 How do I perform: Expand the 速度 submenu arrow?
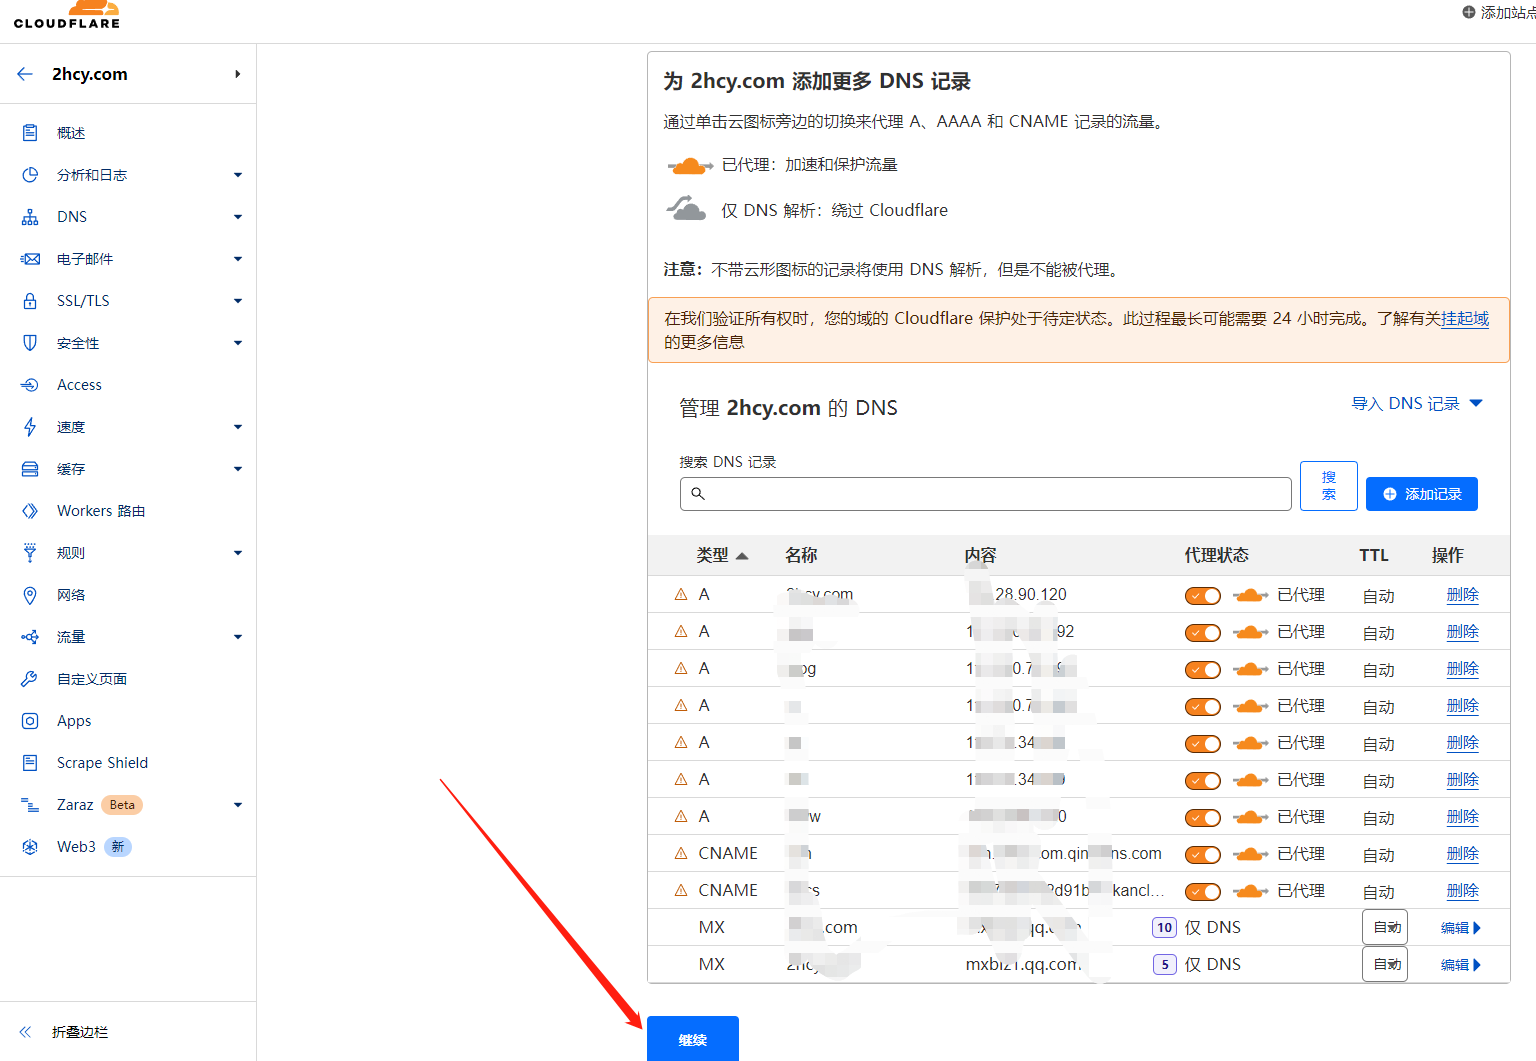(238, 427)
